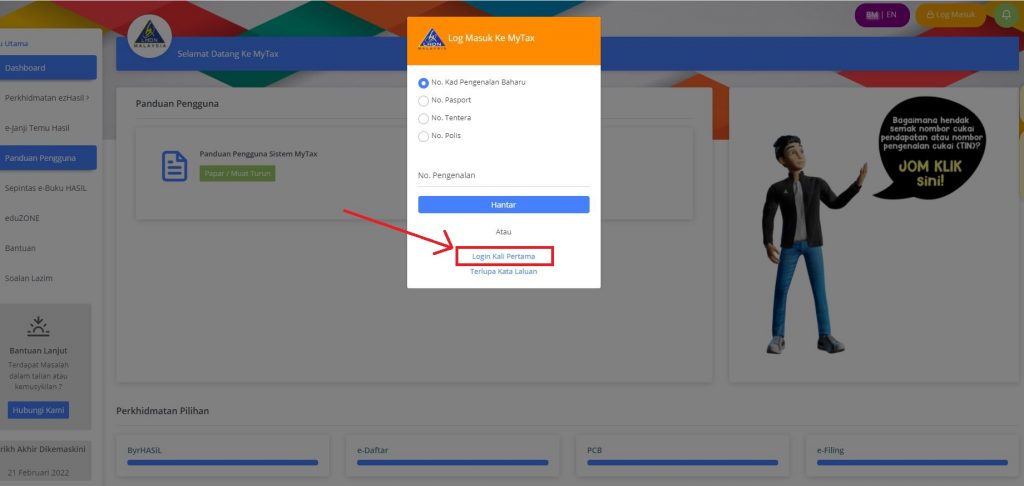Select Panduan Pengguna in the sidebar
The image size is (1024, 486).
point(48,158)
